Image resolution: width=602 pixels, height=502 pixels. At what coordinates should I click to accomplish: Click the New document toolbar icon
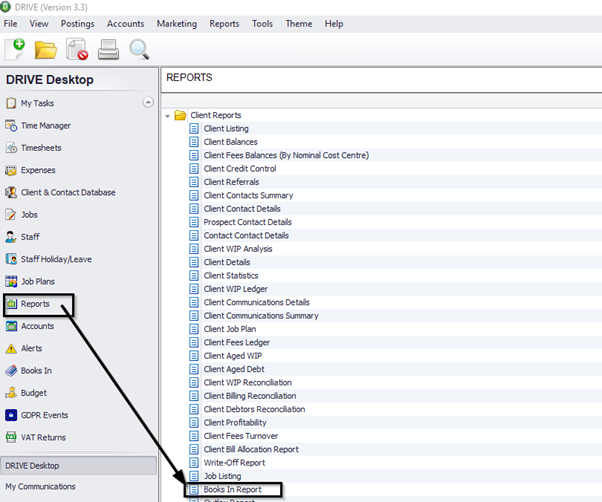point(15,49)
